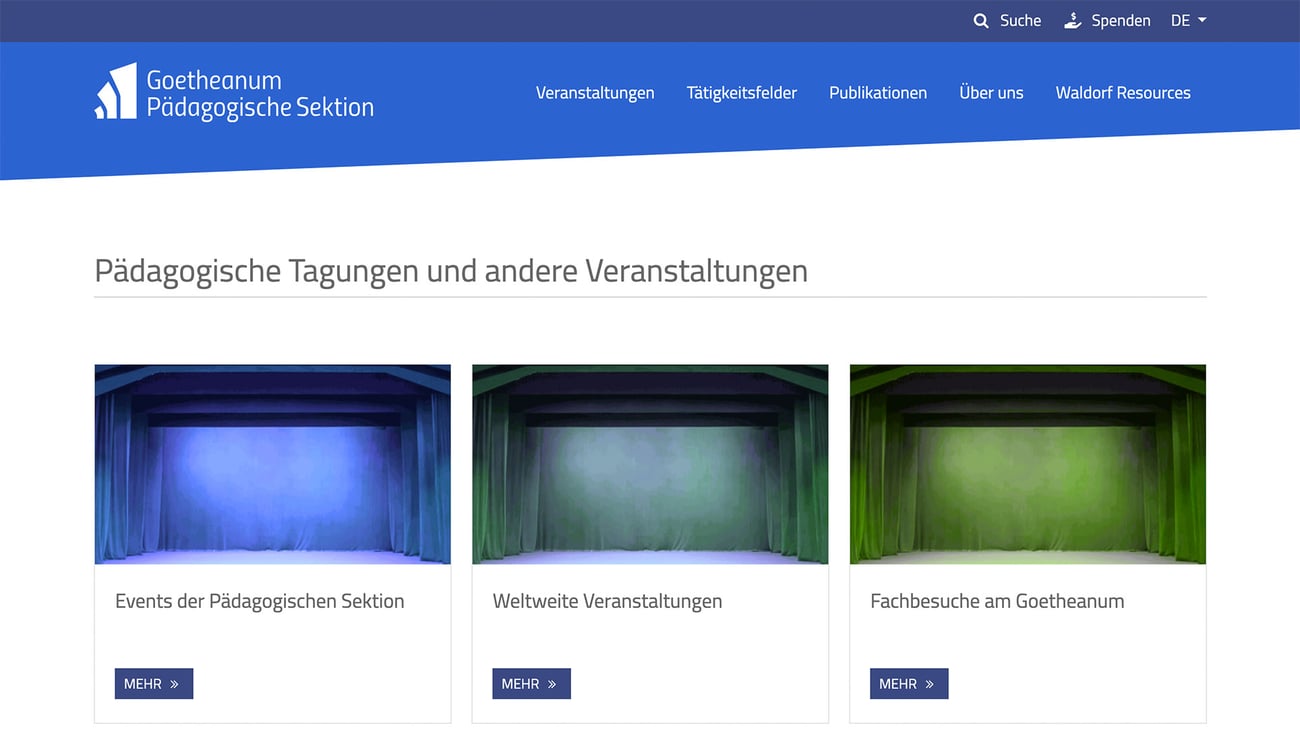Click the search magnifier icon
Screen dimensions: 1300x730
coord(981,21)
